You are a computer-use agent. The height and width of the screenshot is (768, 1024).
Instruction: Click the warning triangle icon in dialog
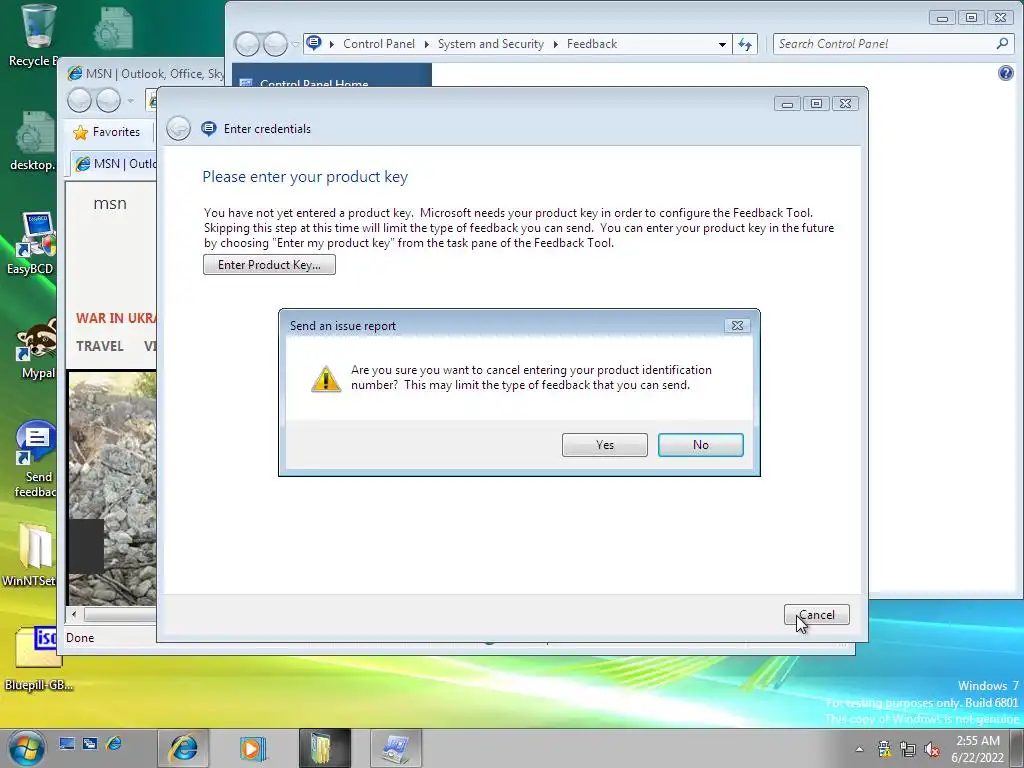(325, 379)
